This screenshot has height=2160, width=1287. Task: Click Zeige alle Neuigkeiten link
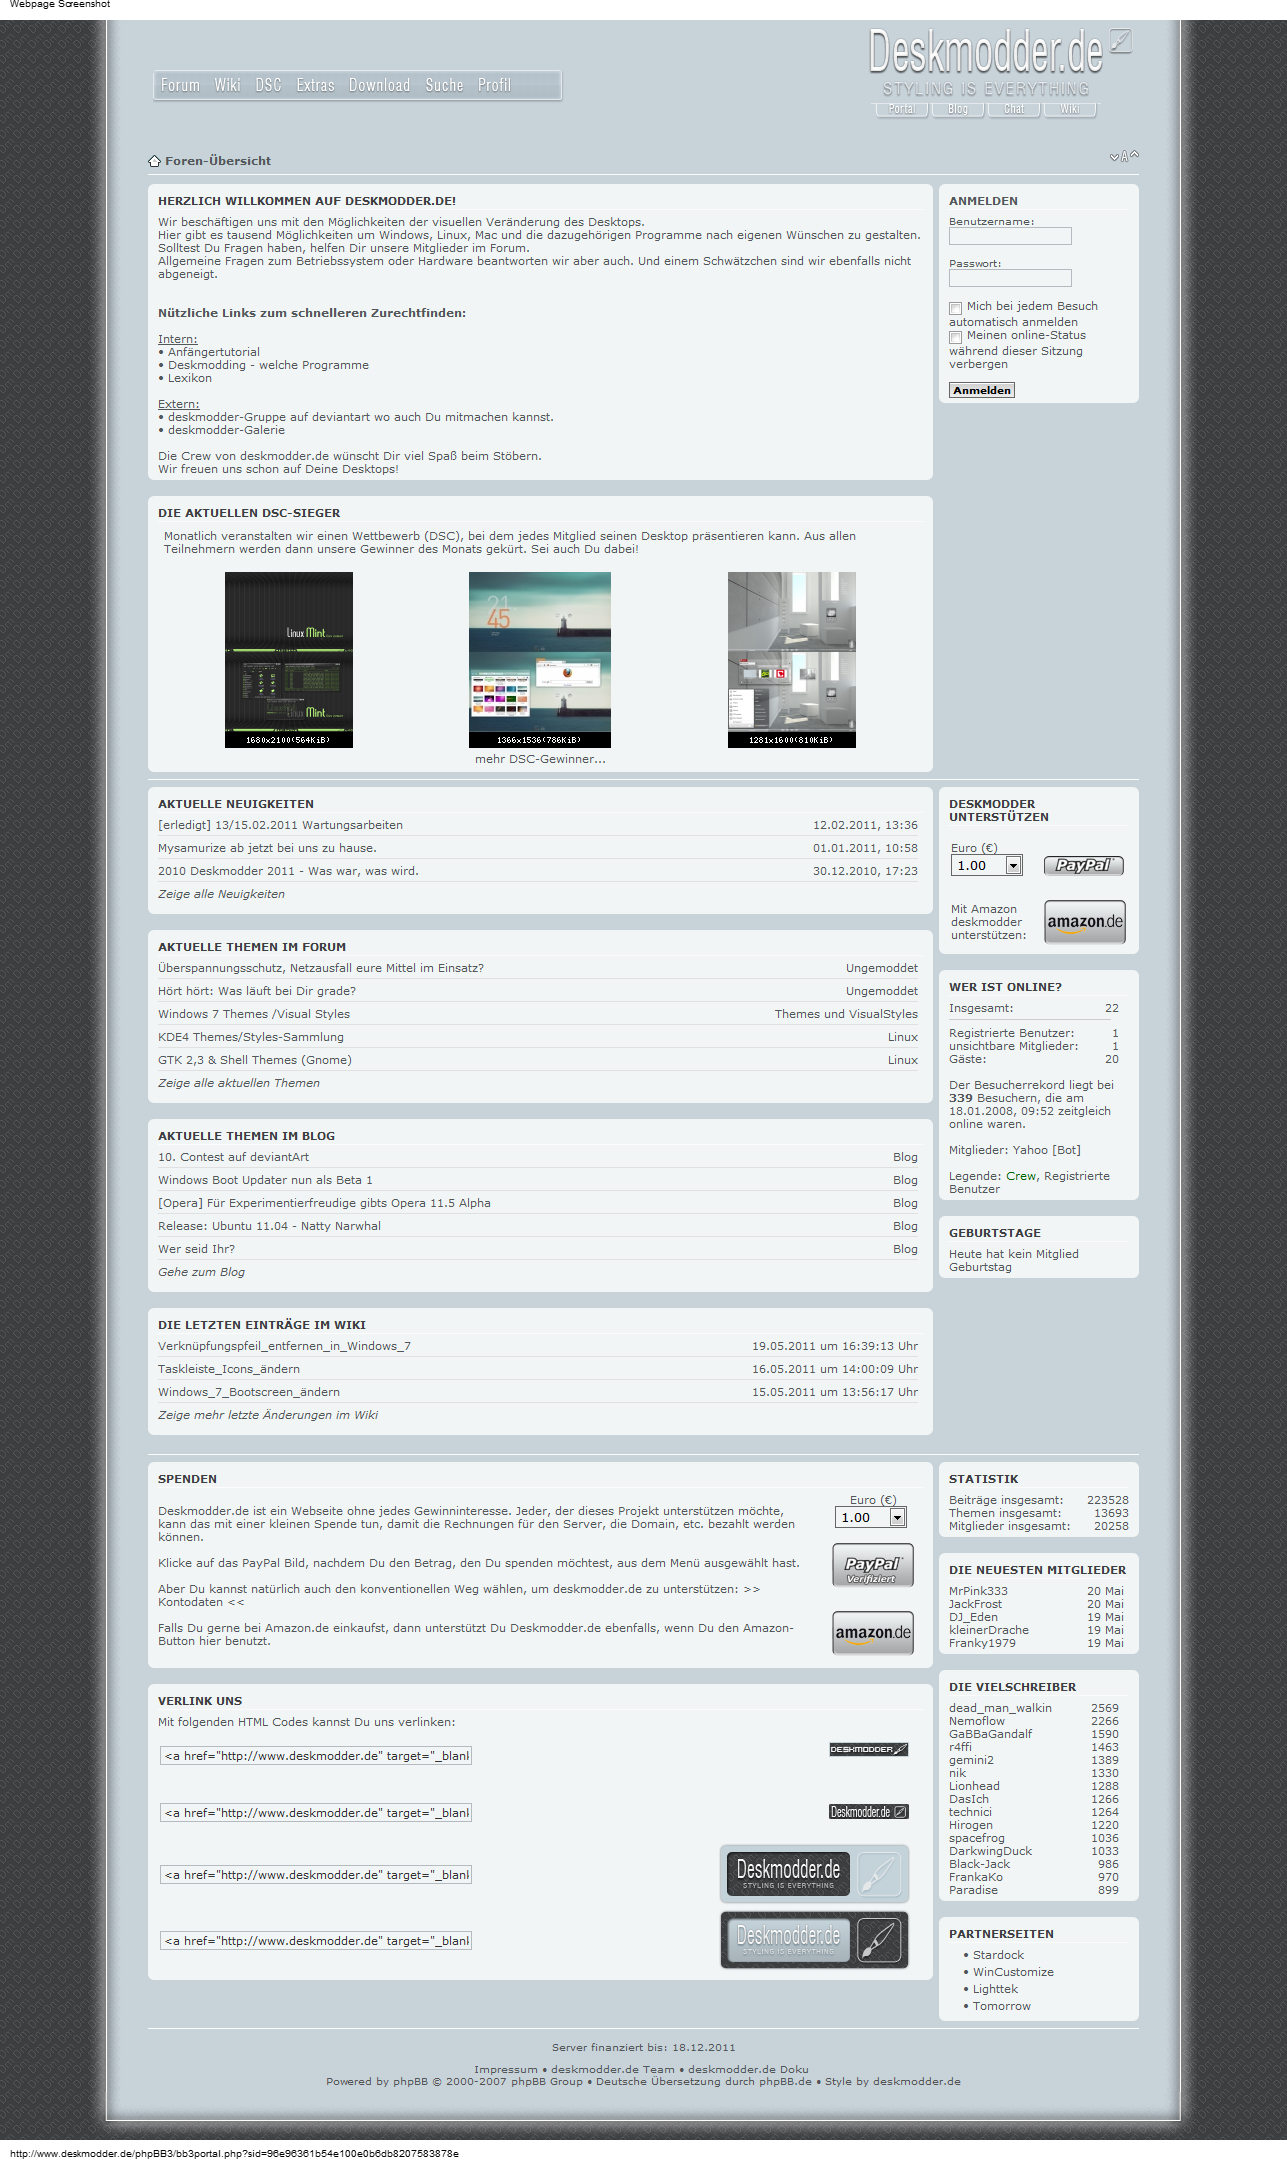click(x=221, y=894)
